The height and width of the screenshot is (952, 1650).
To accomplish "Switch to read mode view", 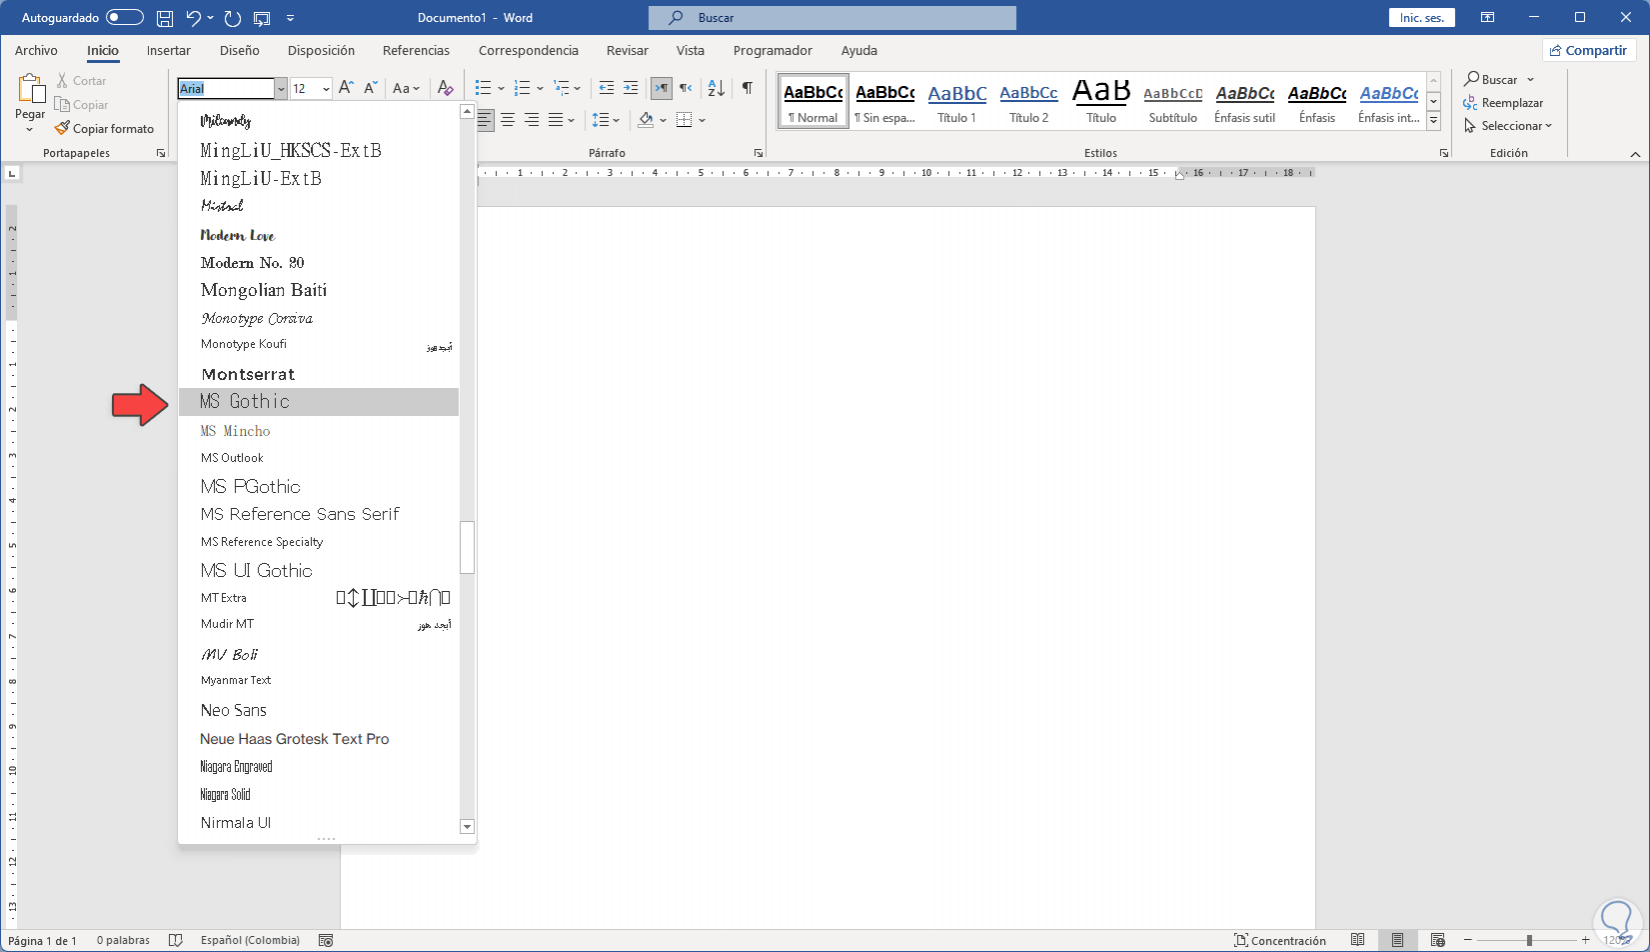I will point(1358,940).
